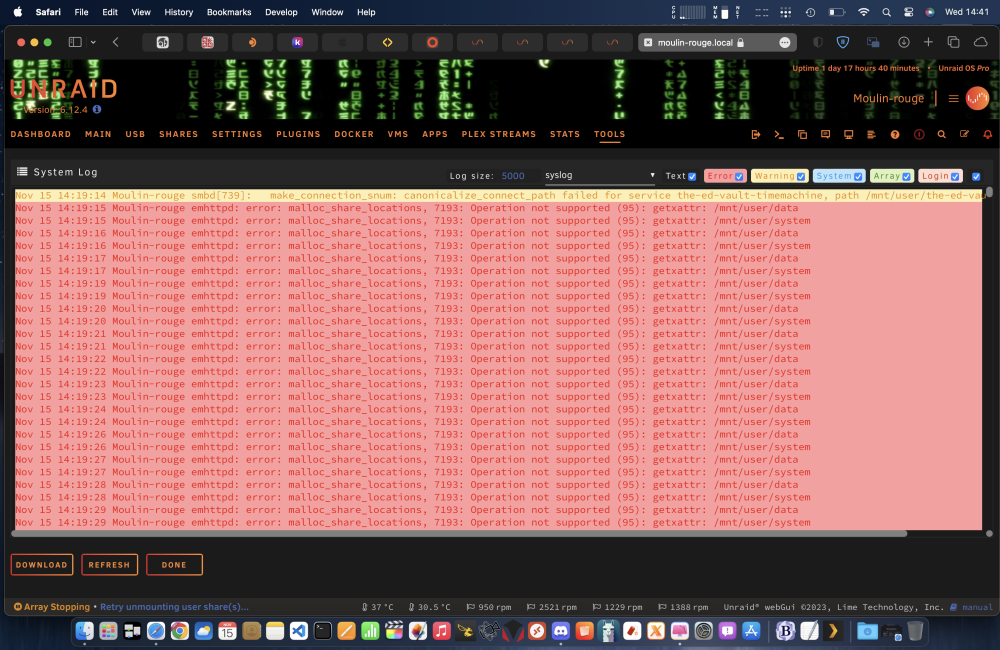Uncheck the Text filter checkbox
The width and height of the screenshot is (1000, 650).
692,177
